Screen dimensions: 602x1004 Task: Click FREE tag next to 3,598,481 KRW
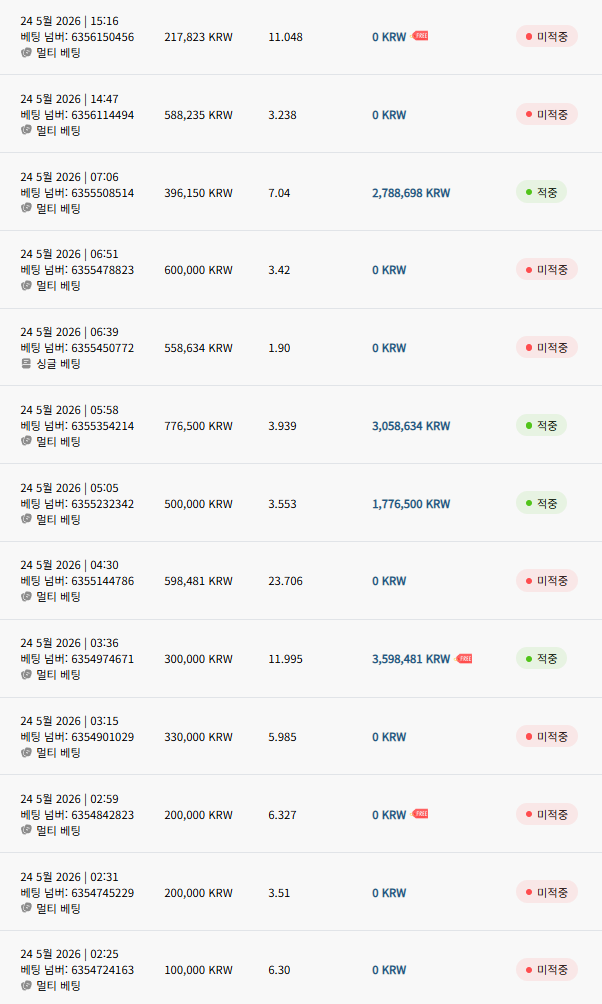click(464, 658)
